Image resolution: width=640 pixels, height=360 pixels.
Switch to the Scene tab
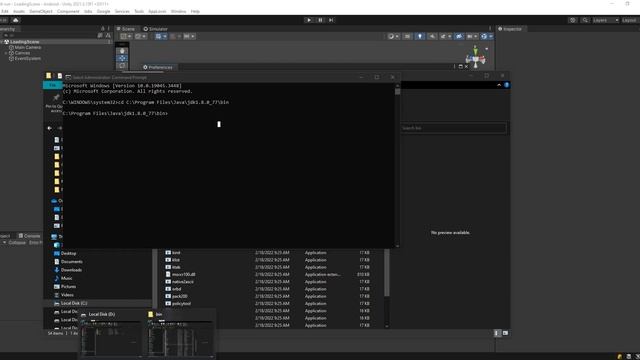click(x=126, y=29)
